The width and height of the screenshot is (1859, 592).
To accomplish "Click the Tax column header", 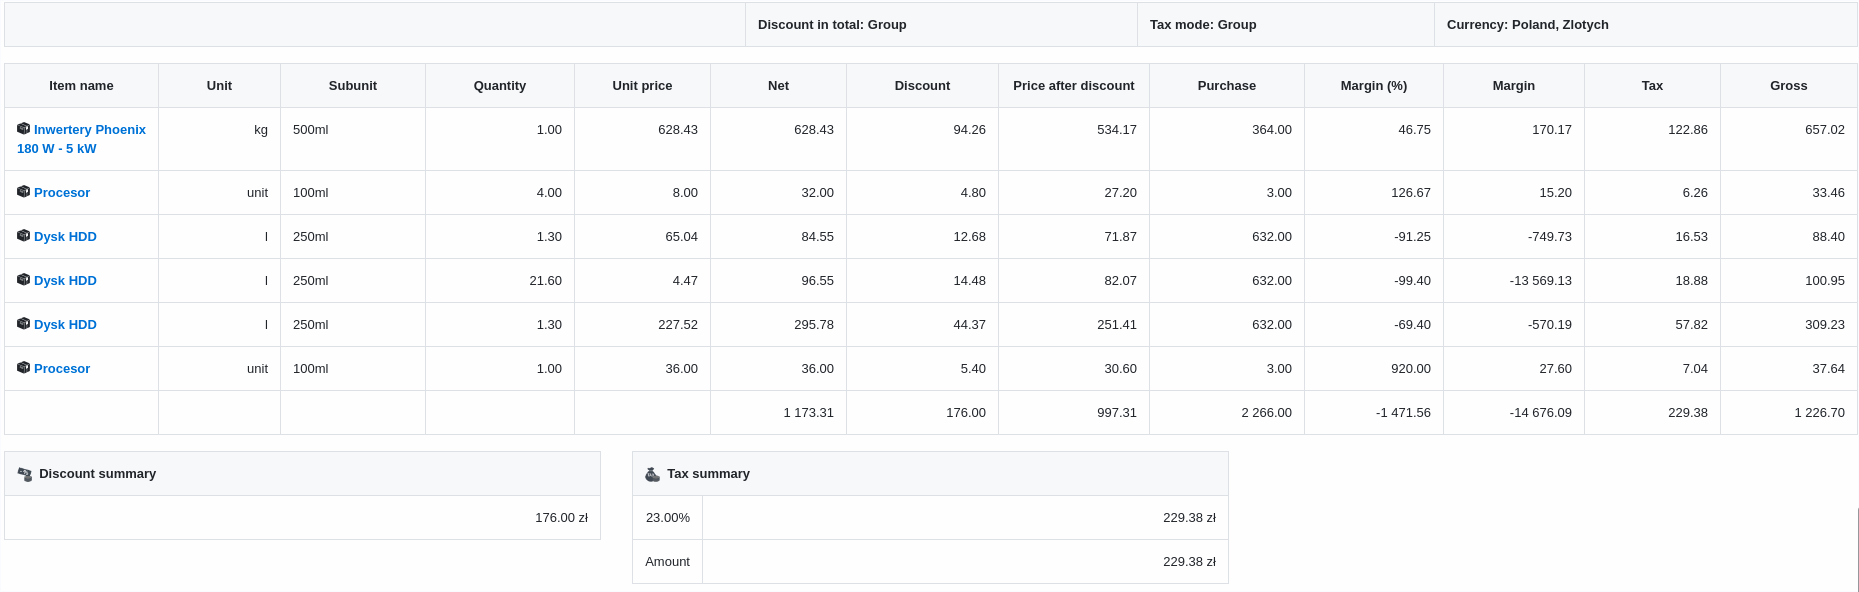I will tap(1652, 86).
